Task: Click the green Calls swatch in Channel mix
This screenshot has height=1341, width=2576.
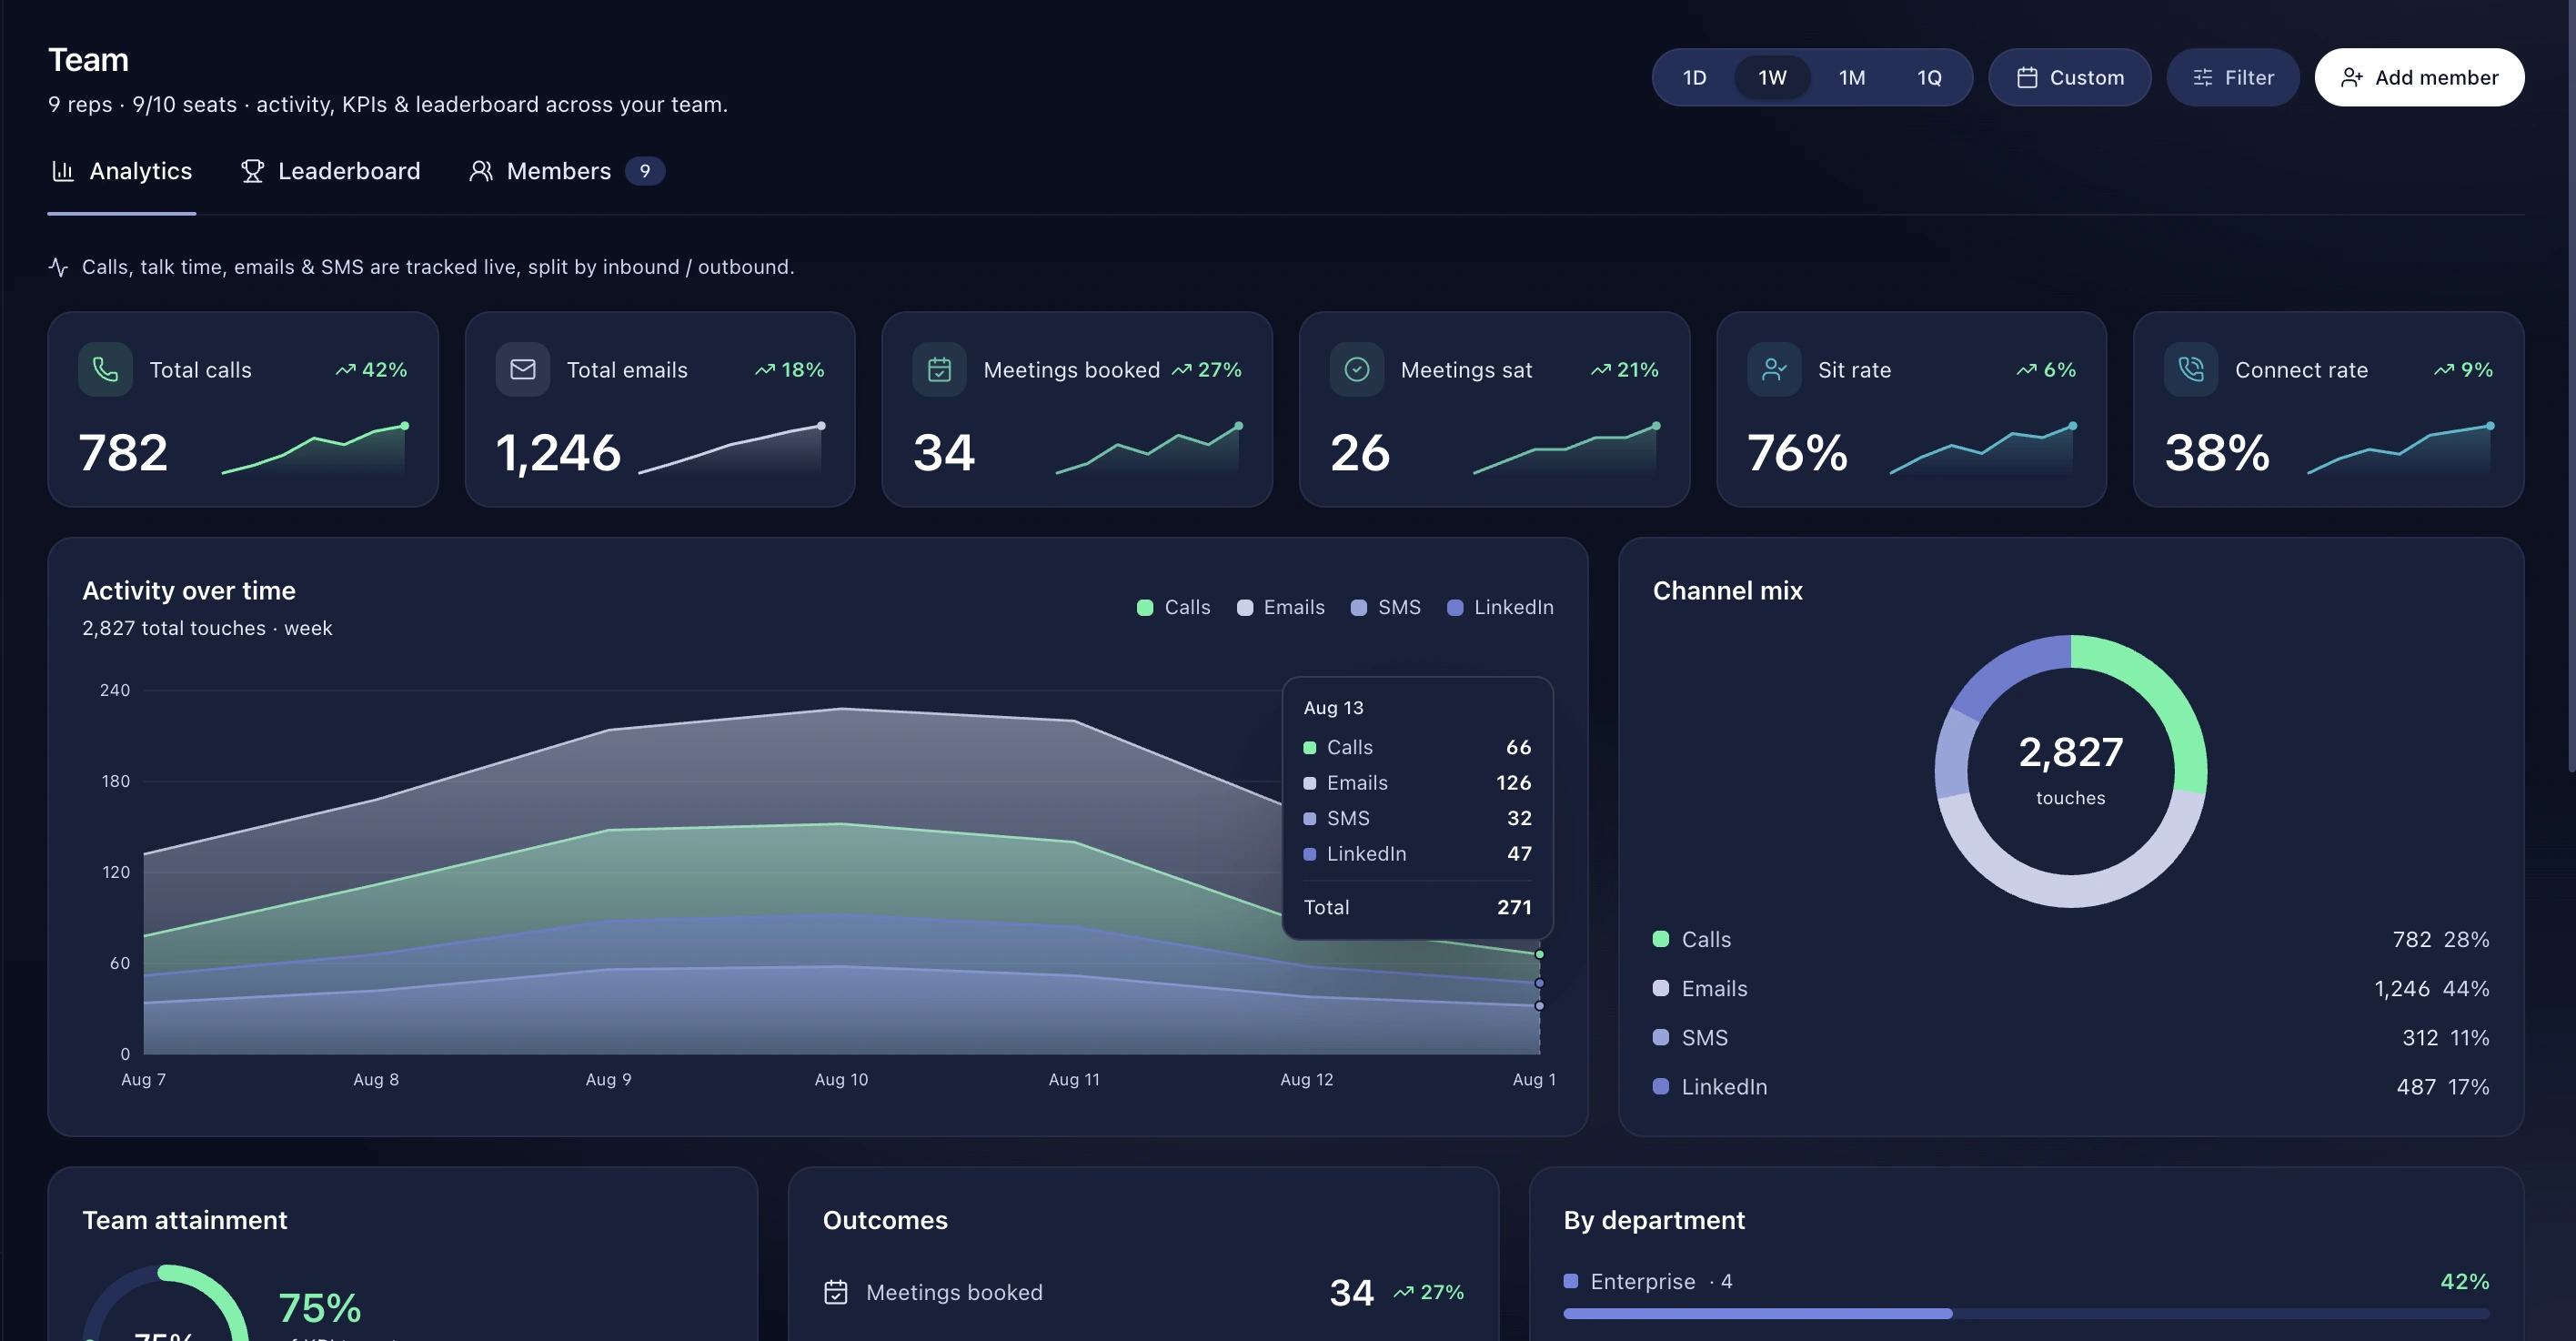Action: 1661,939
